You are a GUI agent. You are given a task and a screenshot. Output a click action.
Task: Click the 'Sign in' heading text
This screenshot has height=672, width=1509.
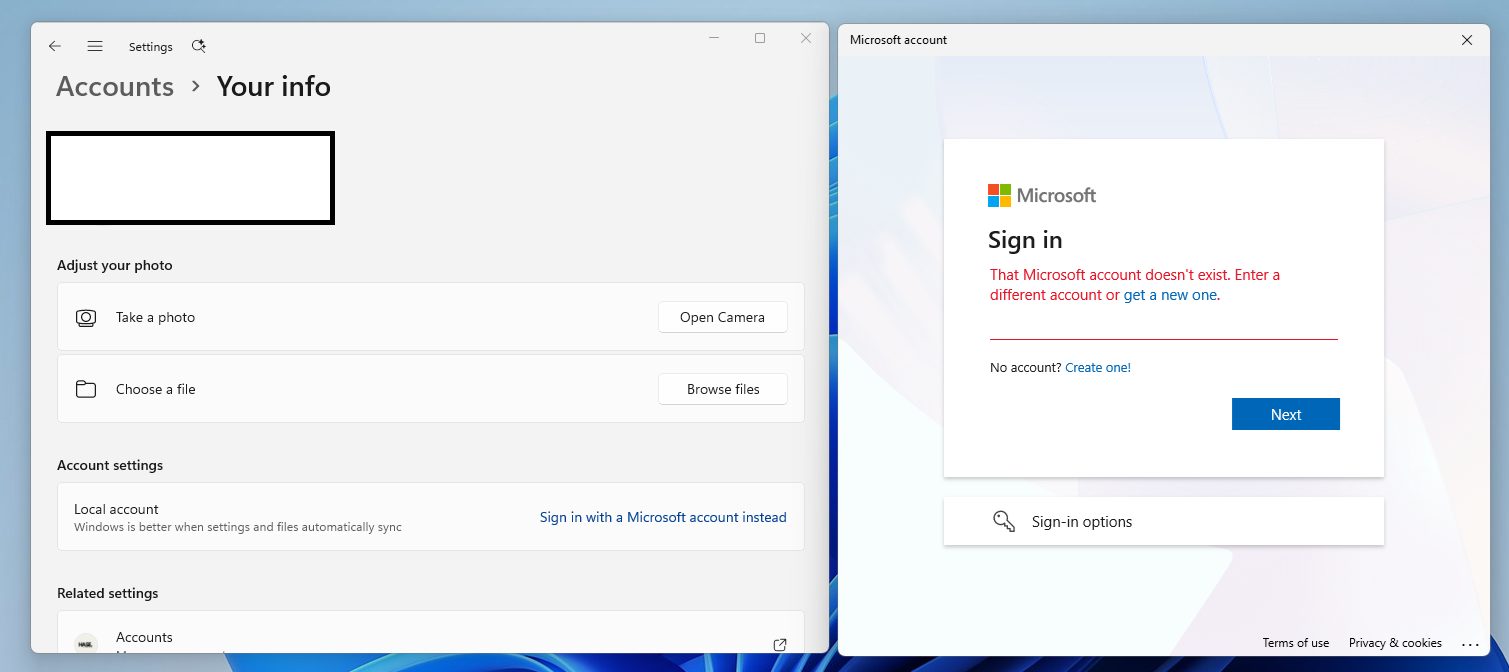[1025, 240]
